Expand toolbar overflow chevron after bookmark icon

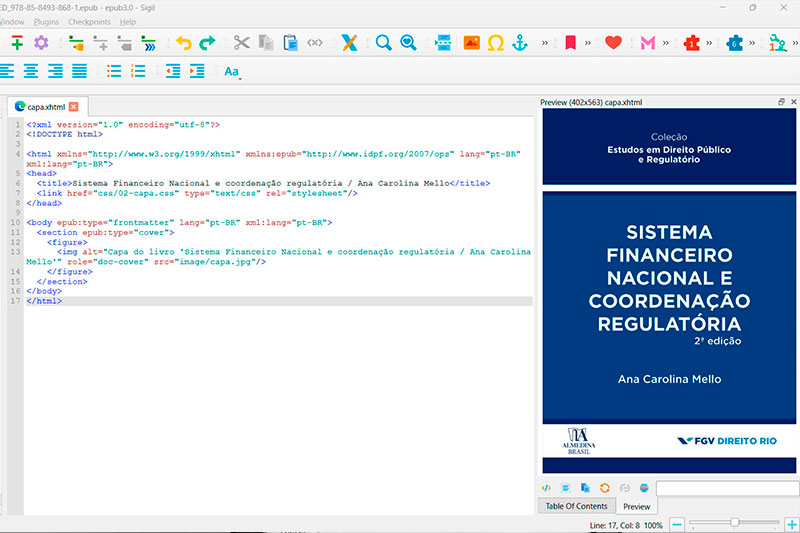pos(589,43)
